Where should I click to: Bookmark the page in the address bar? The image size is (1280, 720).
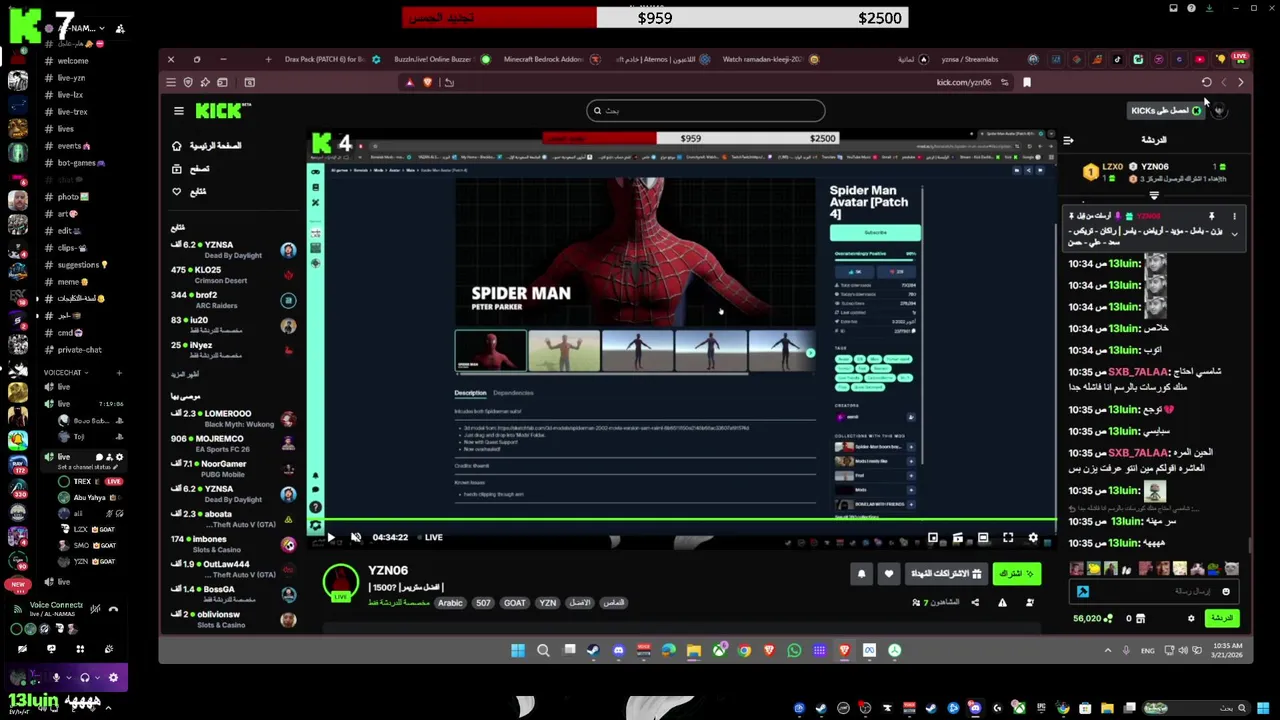[x=1026, y=83]
